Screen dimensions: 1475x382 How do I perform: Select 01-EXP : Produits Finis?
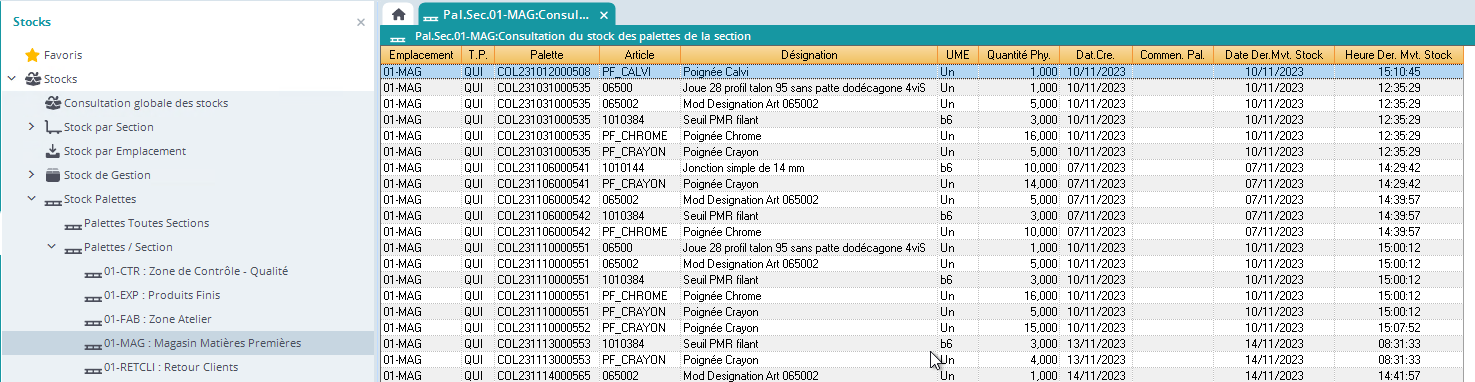162,295
